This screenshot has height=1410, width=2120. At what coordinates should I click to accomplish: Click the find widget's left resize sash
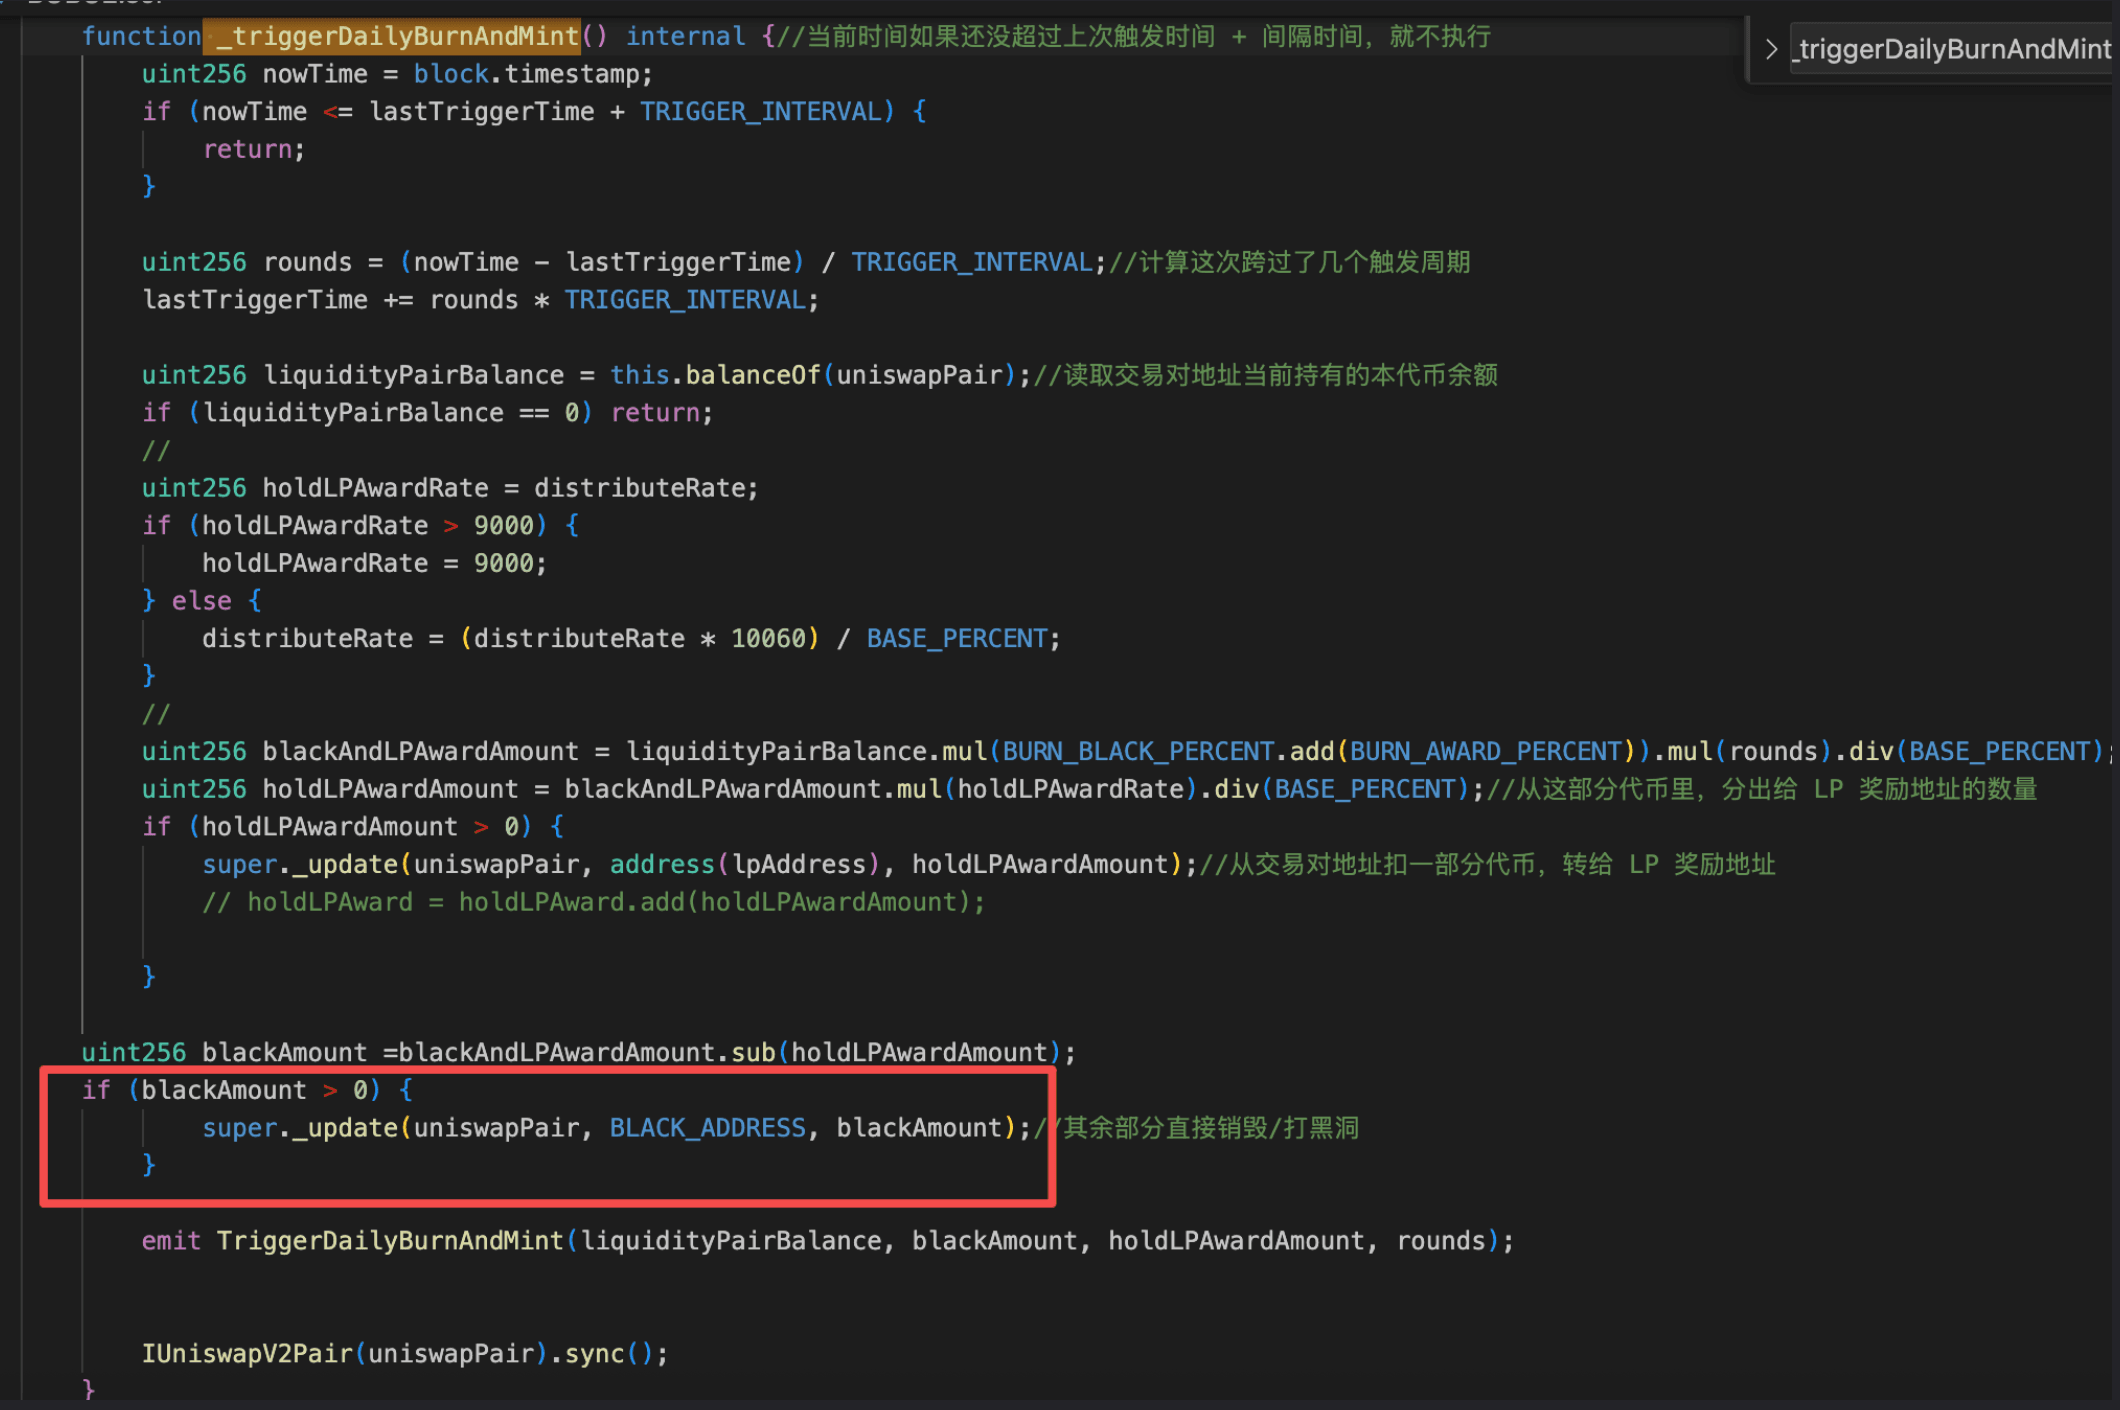pyautogui.click(x=1747, y=49)
